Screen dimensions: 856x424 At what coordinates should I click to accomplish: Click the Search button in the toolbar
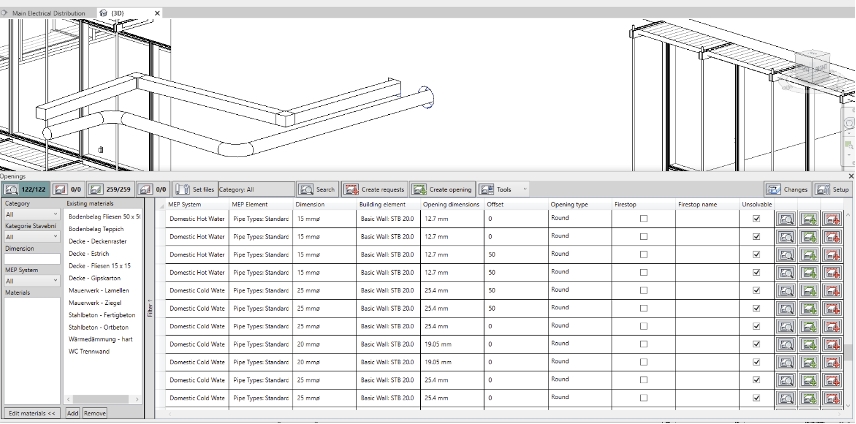(x=318, y=189)
